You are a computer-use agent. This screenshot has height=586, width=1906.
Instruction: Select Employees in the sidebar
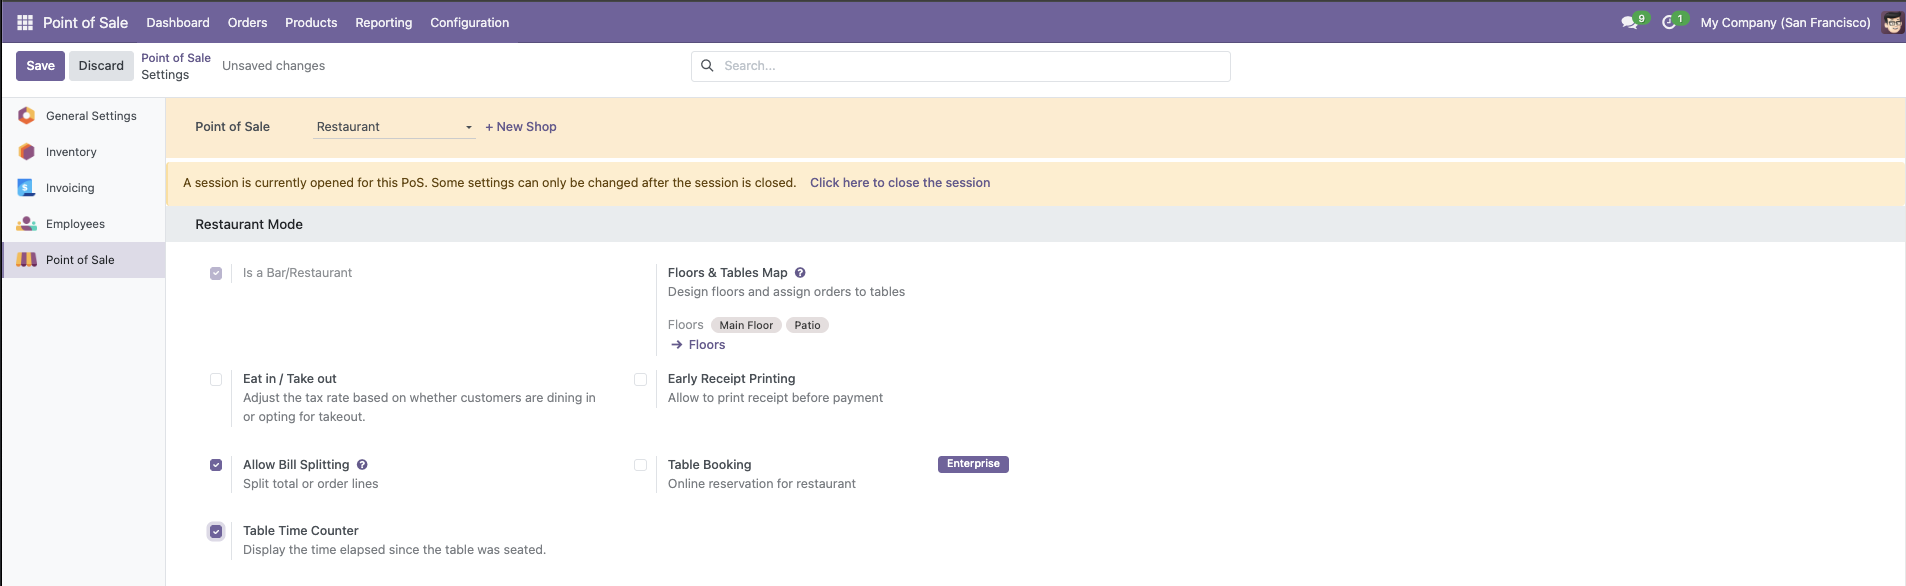[x=84, y=224]
